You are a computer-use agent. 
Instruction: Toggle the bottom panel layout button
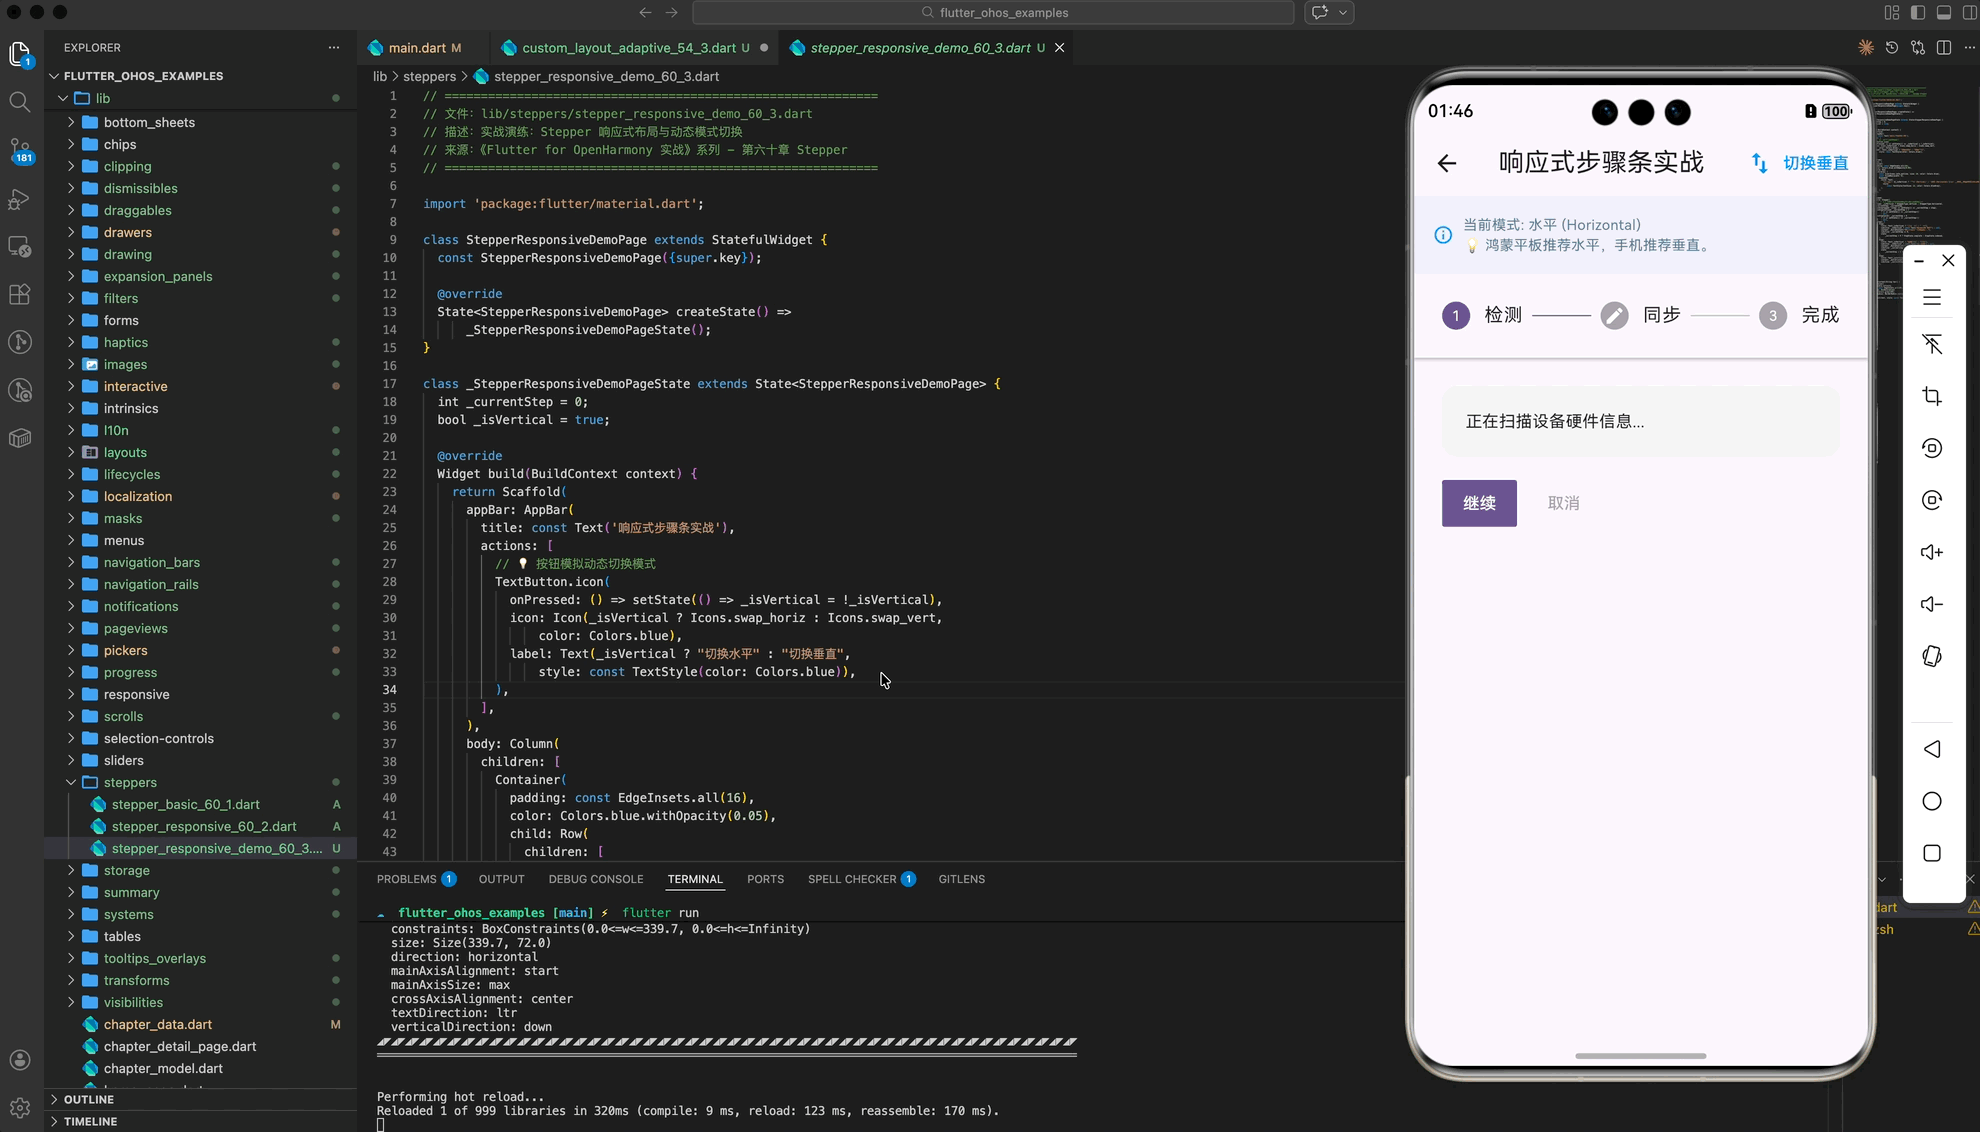click(1943, 13)
